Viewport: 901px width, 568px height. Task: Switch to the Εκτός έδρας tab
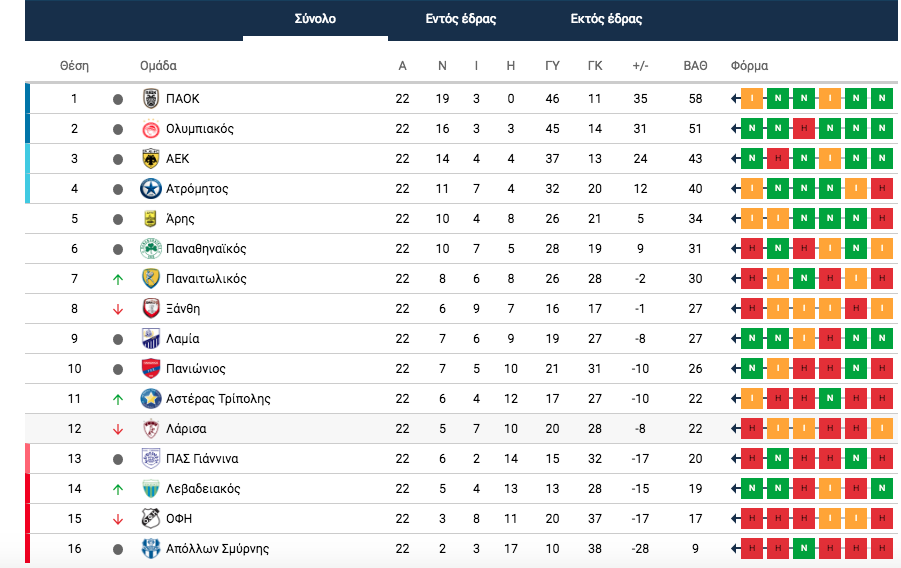tap(606, 19)
